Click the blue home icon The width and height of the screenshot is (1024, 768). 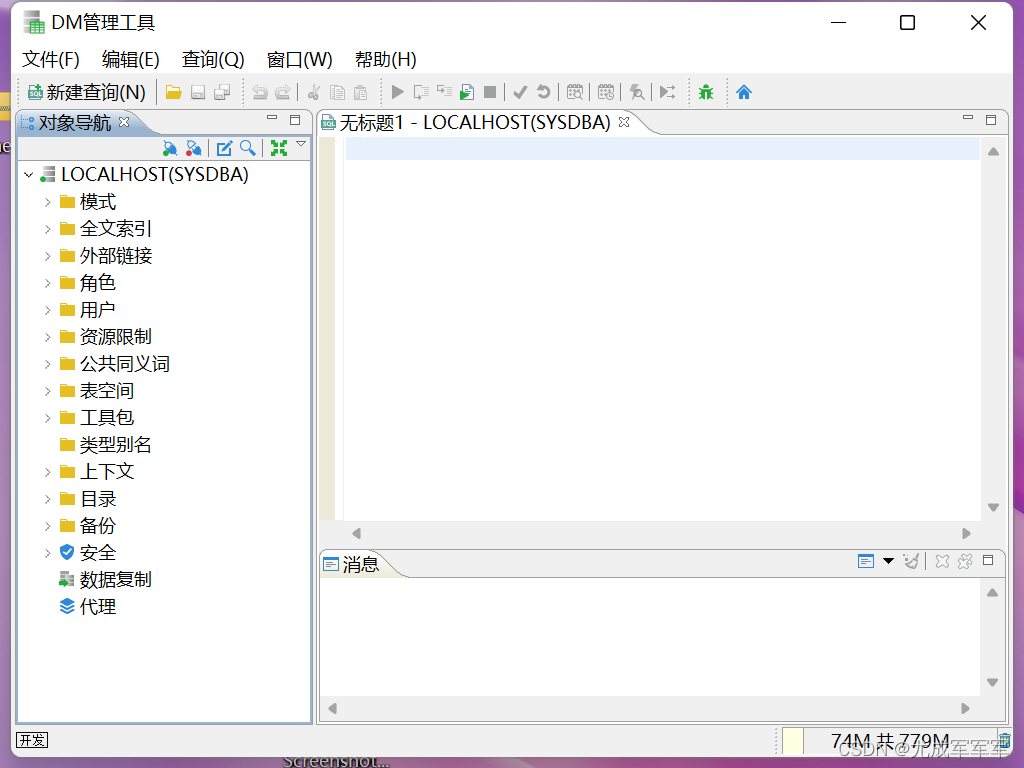tap(744, 92)
